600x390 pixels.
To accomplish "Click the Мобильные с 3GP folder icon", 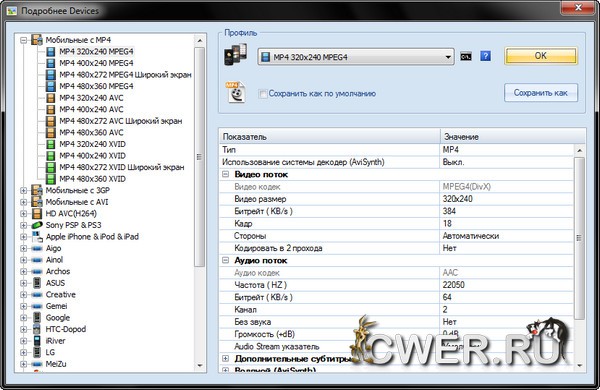I will pos(37,190).
